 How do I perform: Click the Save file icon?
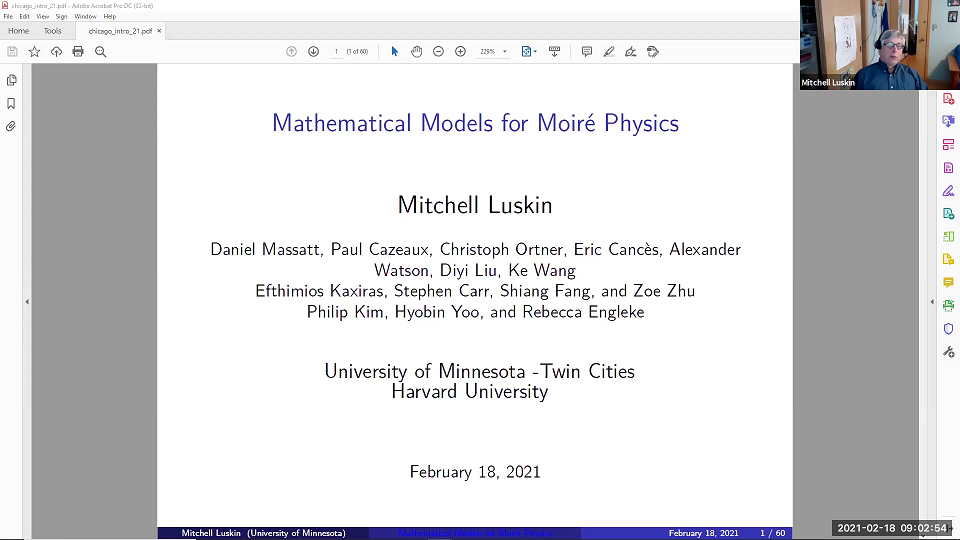click(x=12, y=52)
